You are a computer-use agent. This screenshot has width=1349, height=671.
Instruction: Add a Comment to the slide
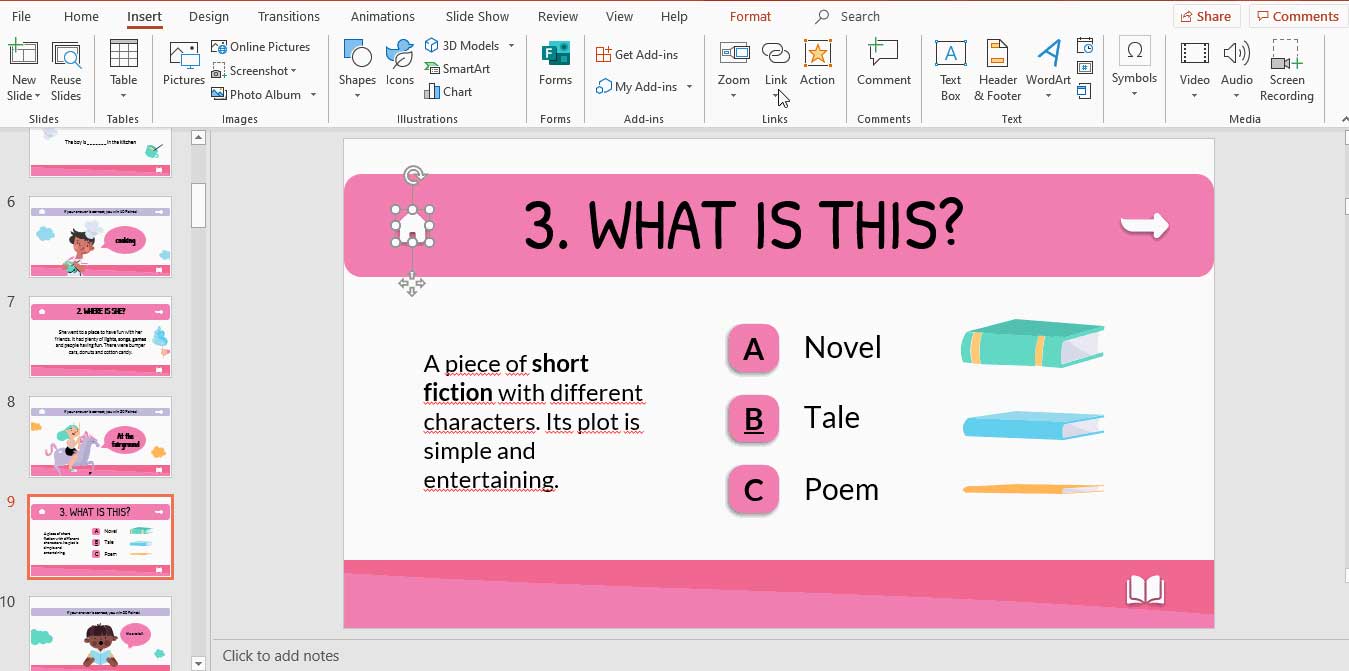883,70
